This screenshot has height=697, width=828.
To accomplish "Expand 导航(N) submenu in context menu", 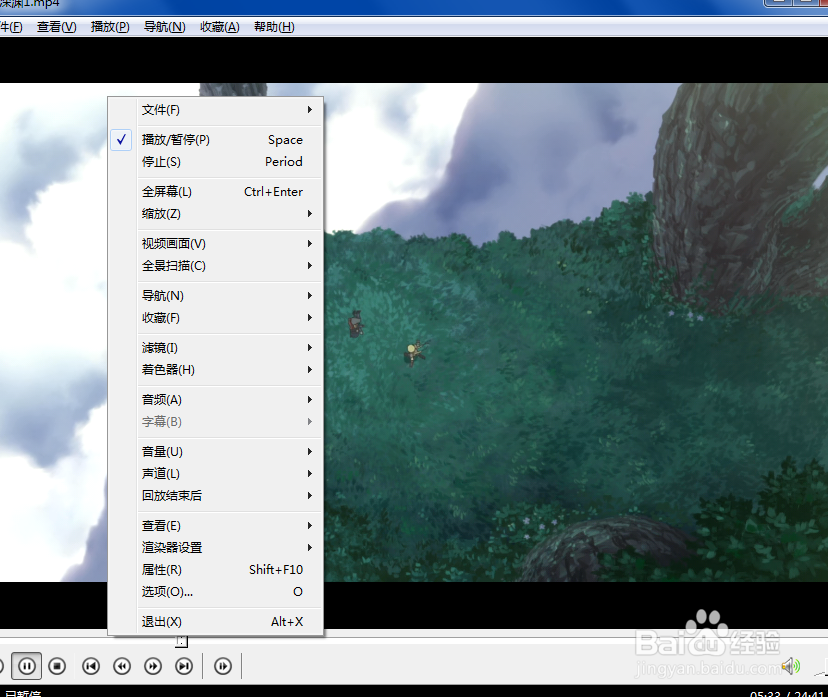I will [x=215, y=296].
